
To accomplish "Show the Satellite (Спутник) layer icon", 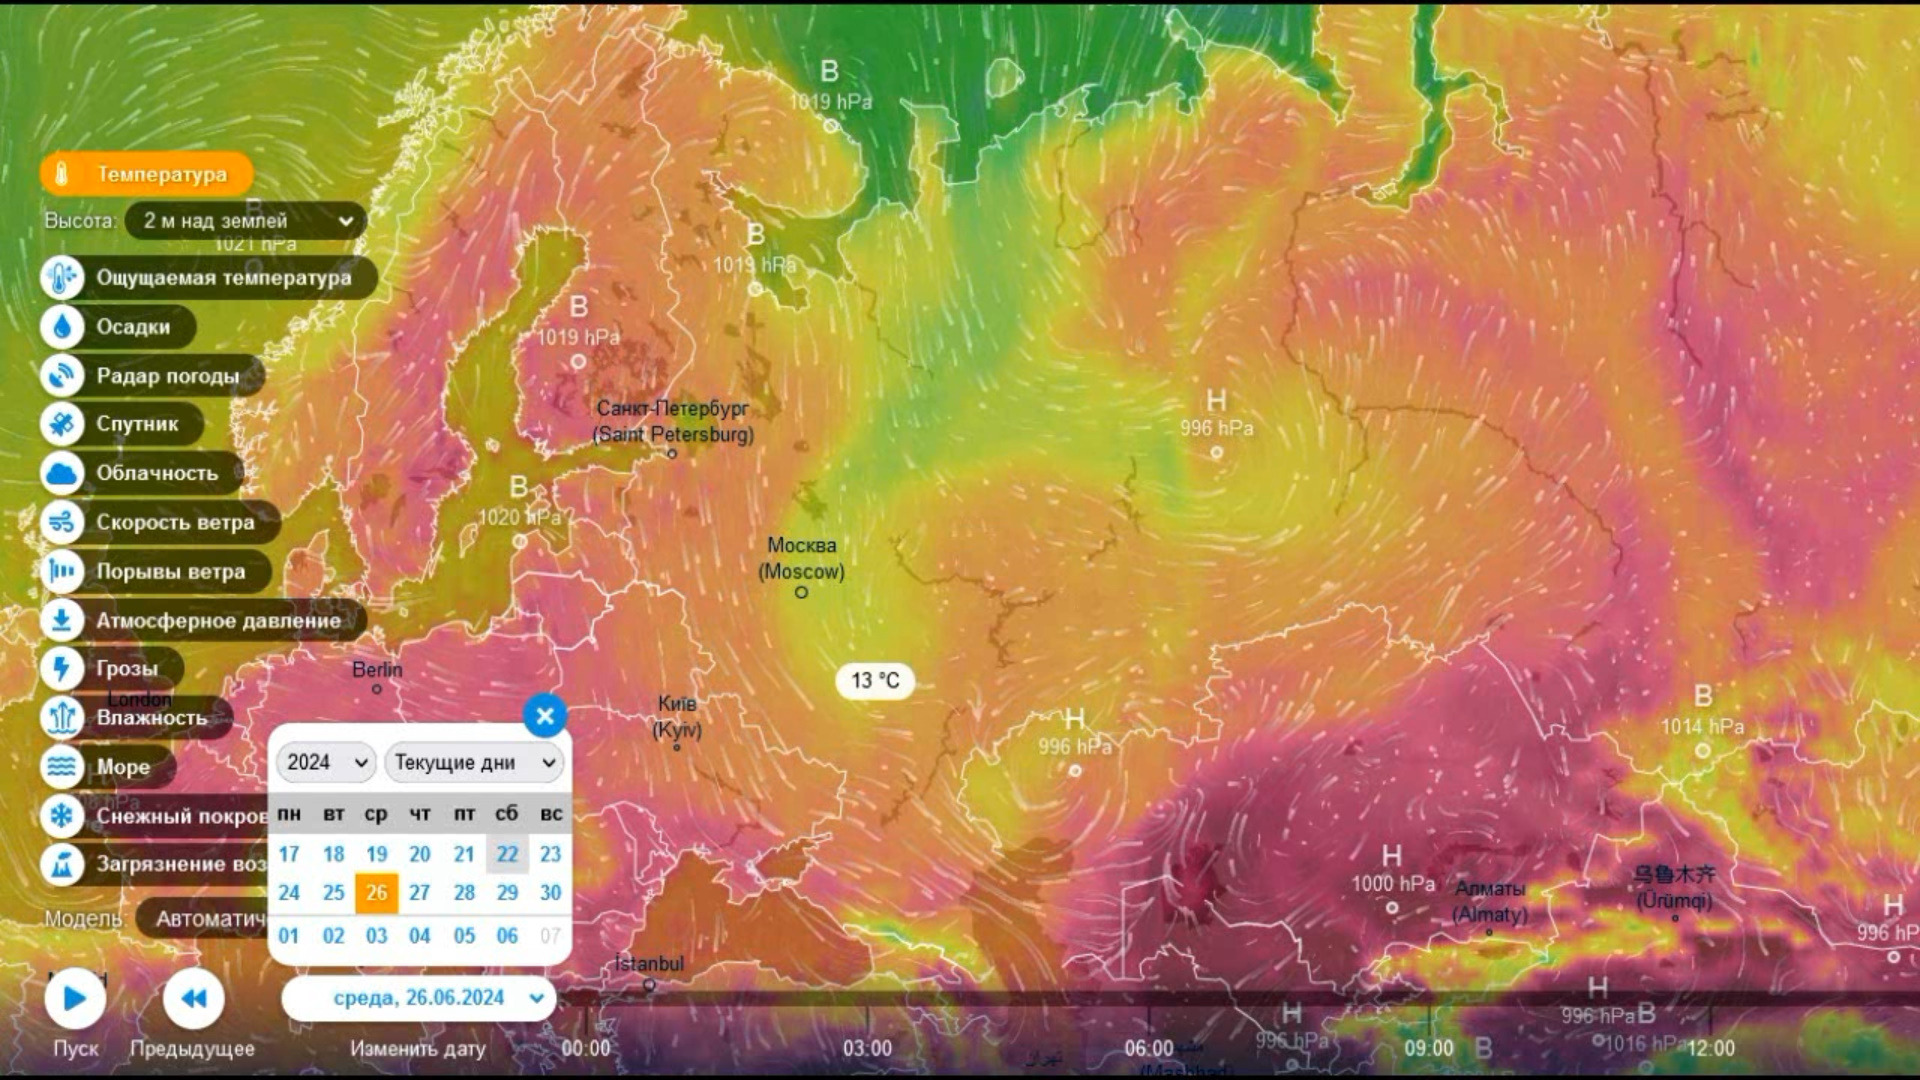I will click(62, 424).
